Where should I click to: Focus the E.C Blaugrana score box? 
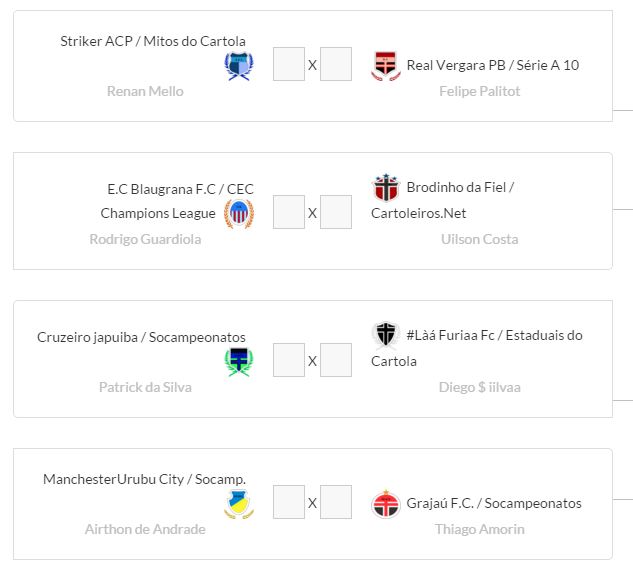pos(288,212)
